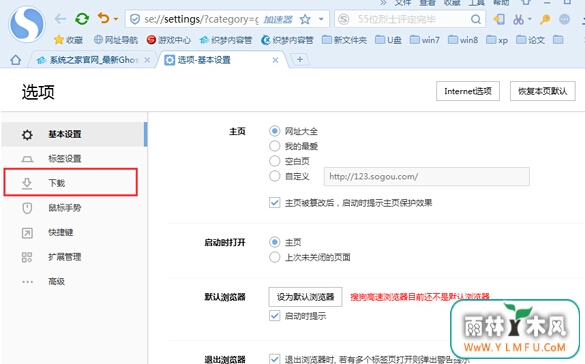The height and width of the screenshot is (364, 585).
Task: Click the Sogou browser logo avatar
Action: pos(27,24)
